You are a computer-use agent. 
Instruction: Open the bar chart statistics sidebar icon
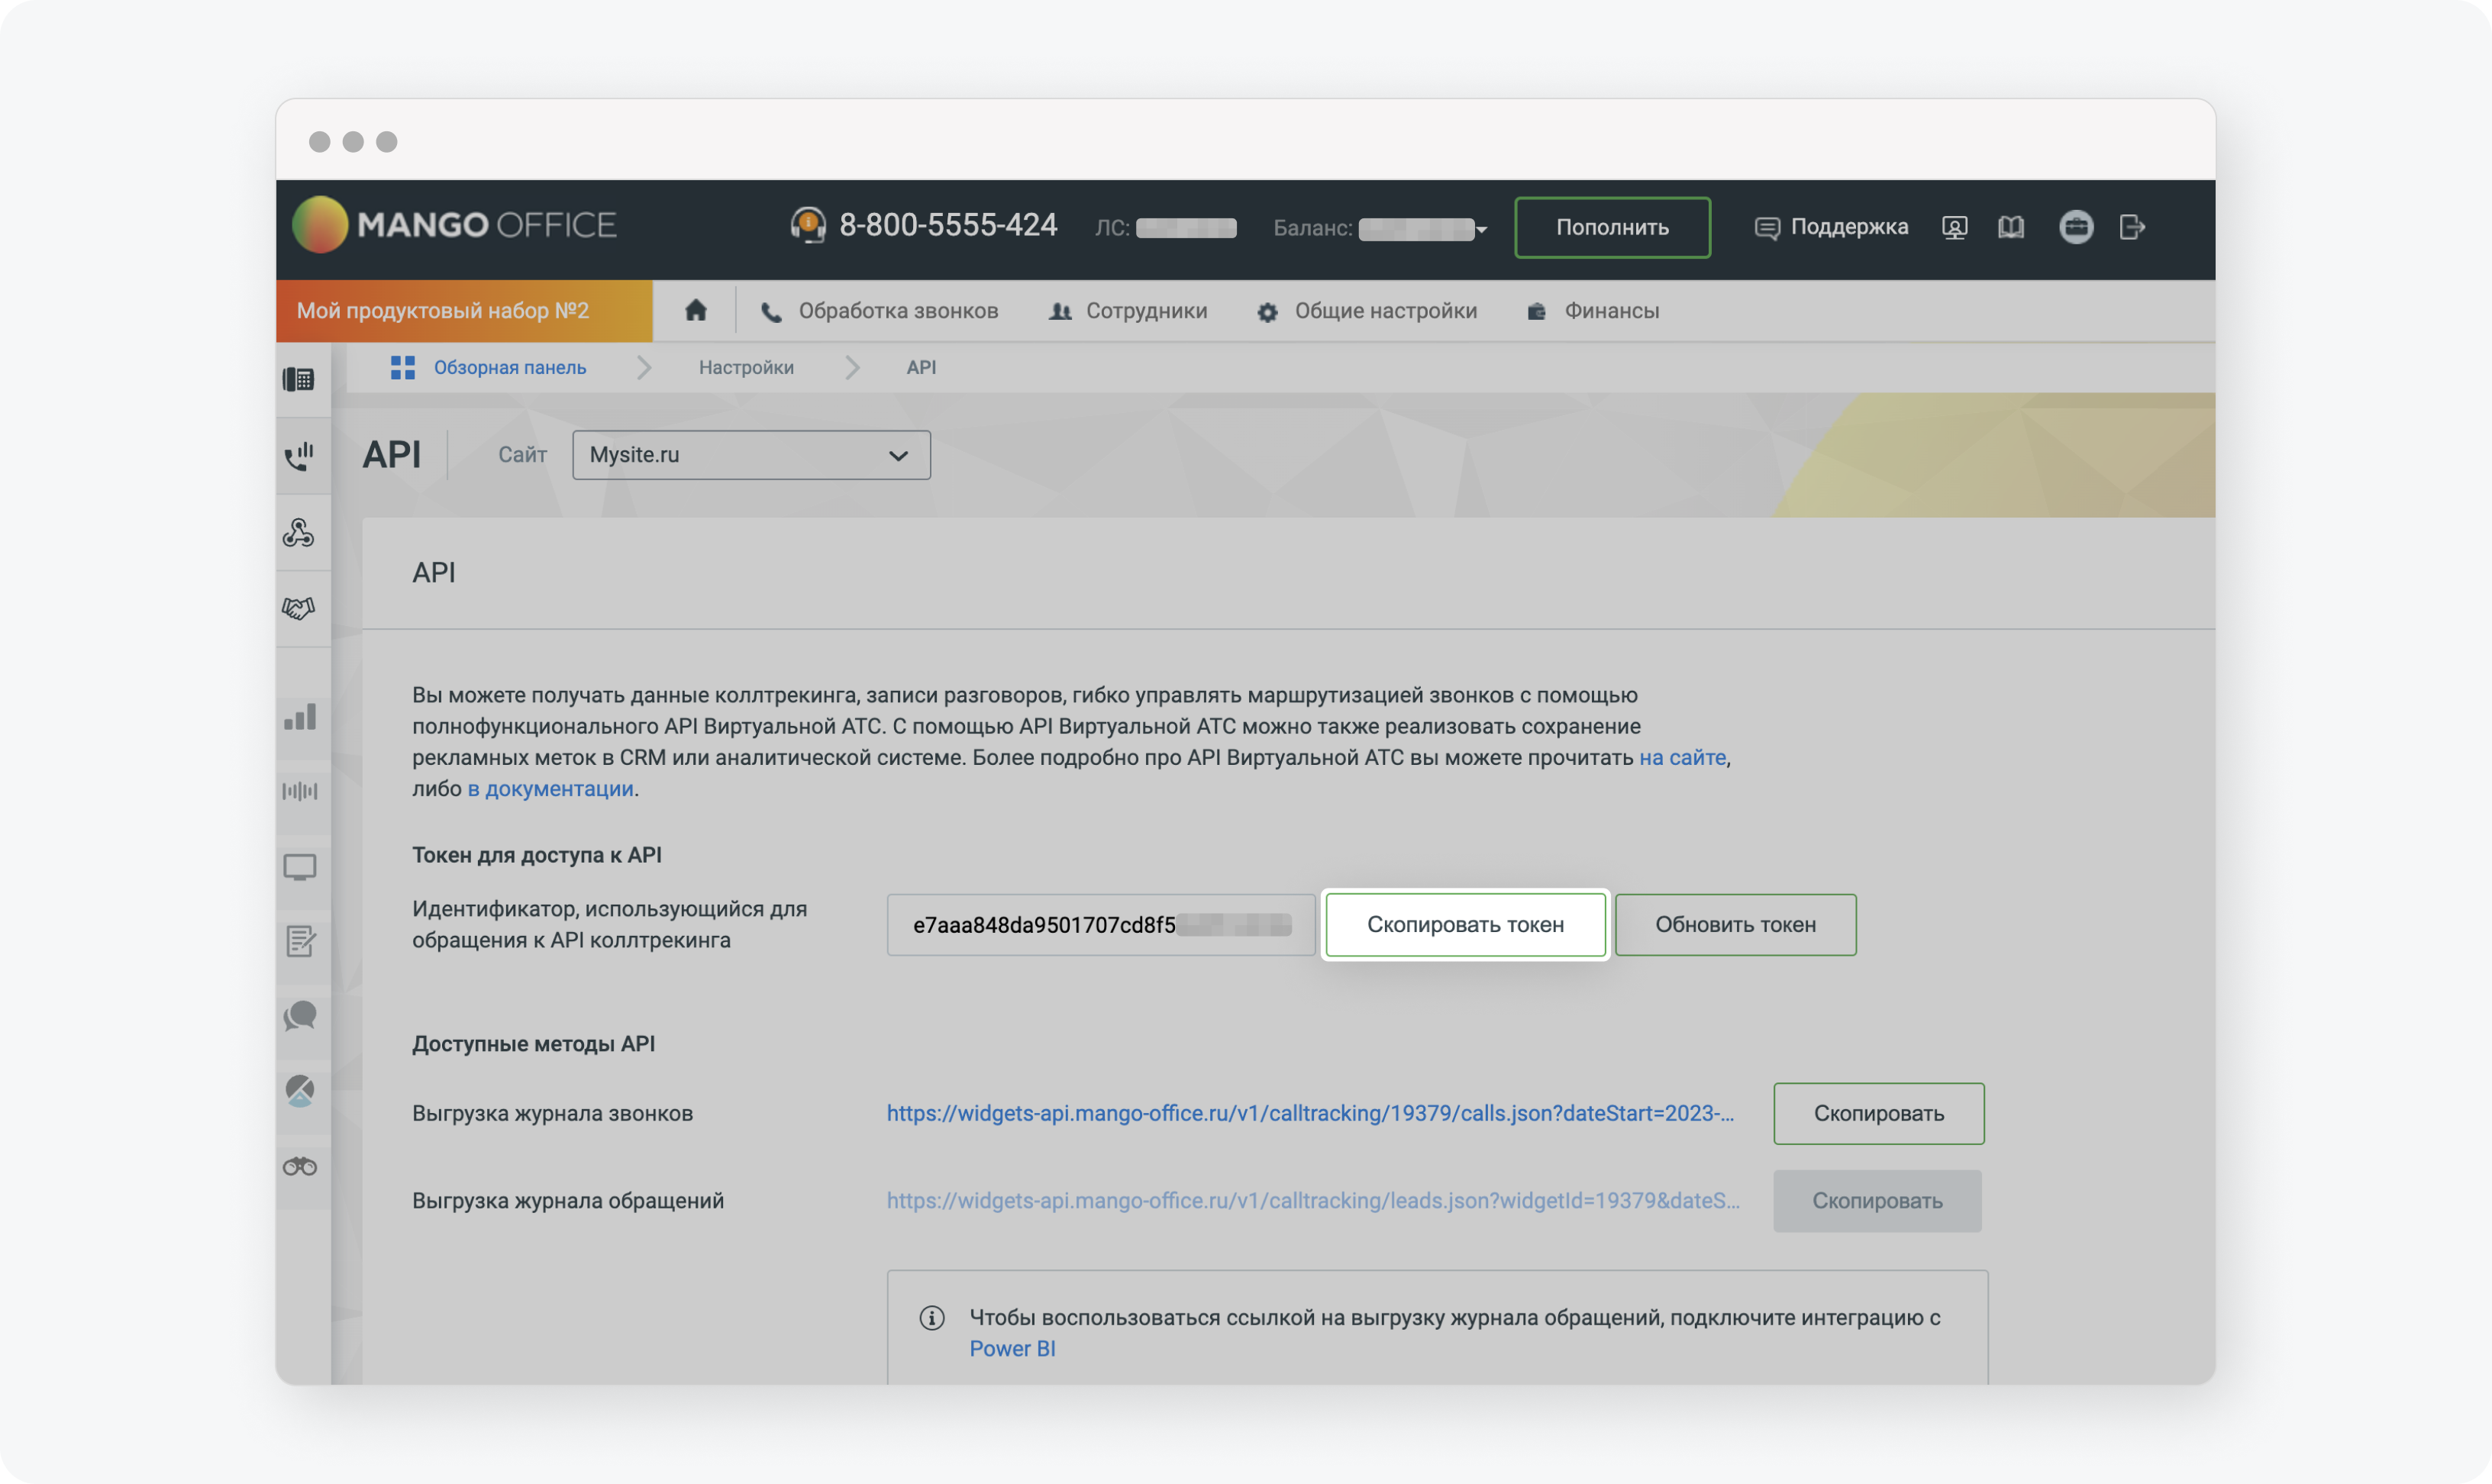(300, 716)
